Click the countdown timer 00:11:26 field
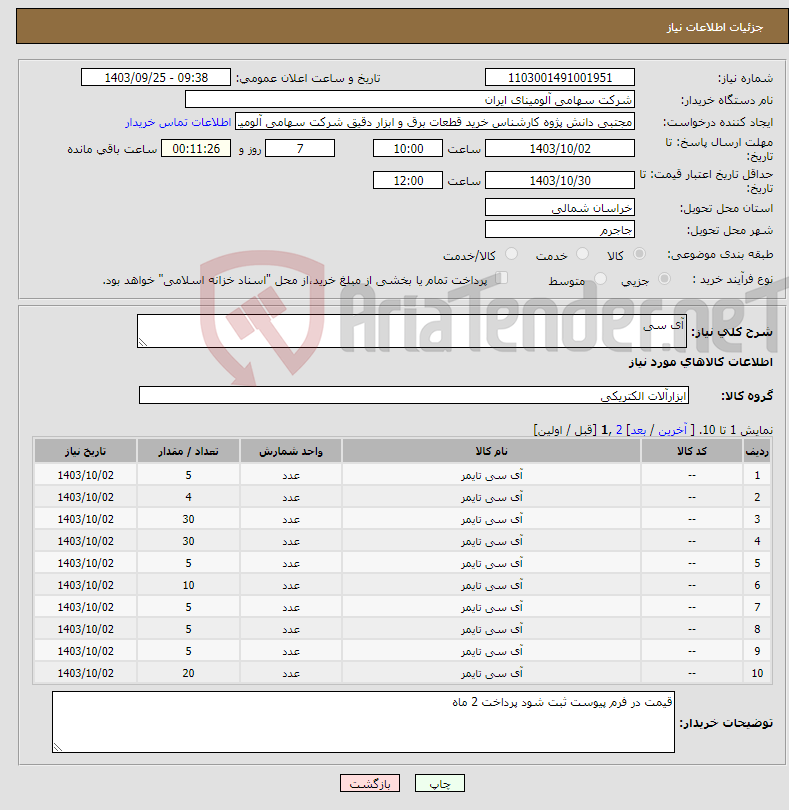789x810 pixels. [196, 149]
